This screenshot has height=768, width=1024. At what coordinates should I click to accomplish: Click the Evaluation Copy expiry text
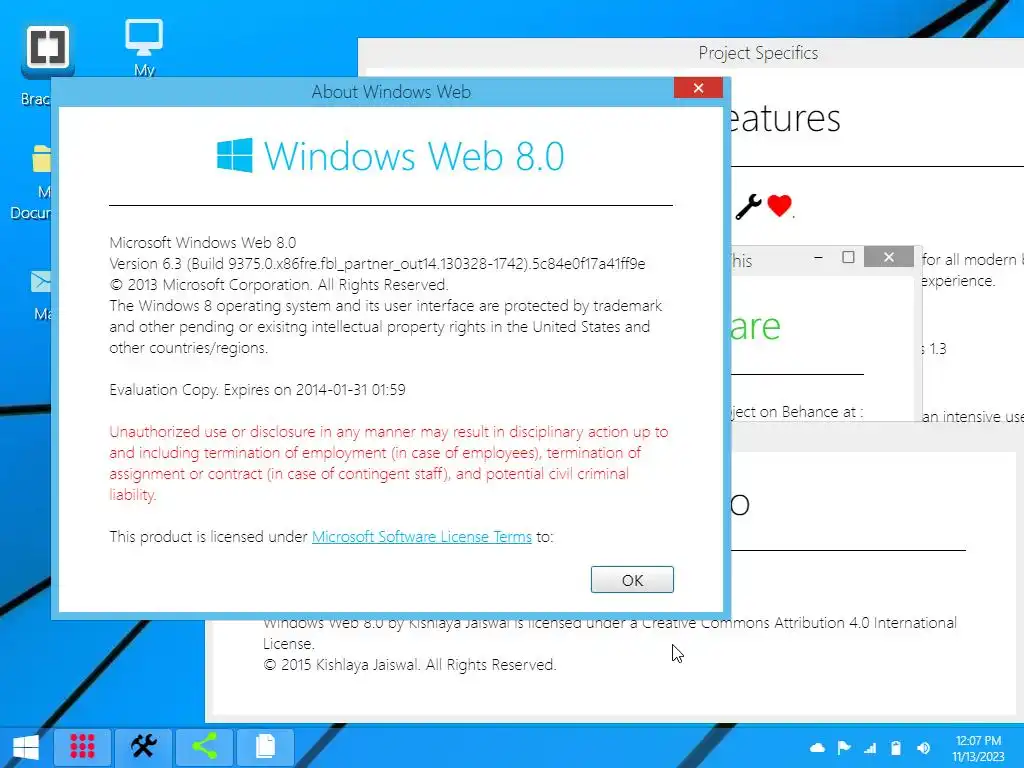(257, 390)
